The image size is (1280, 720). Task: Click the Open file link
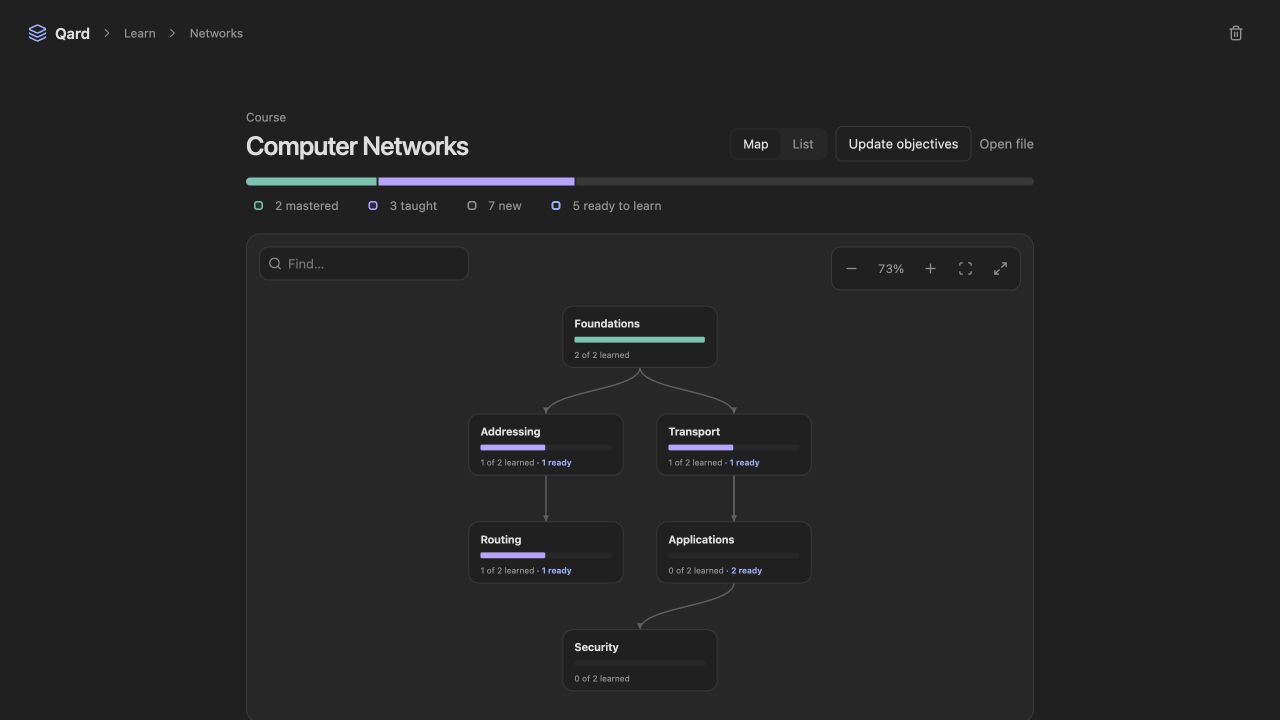point(1006,144)
